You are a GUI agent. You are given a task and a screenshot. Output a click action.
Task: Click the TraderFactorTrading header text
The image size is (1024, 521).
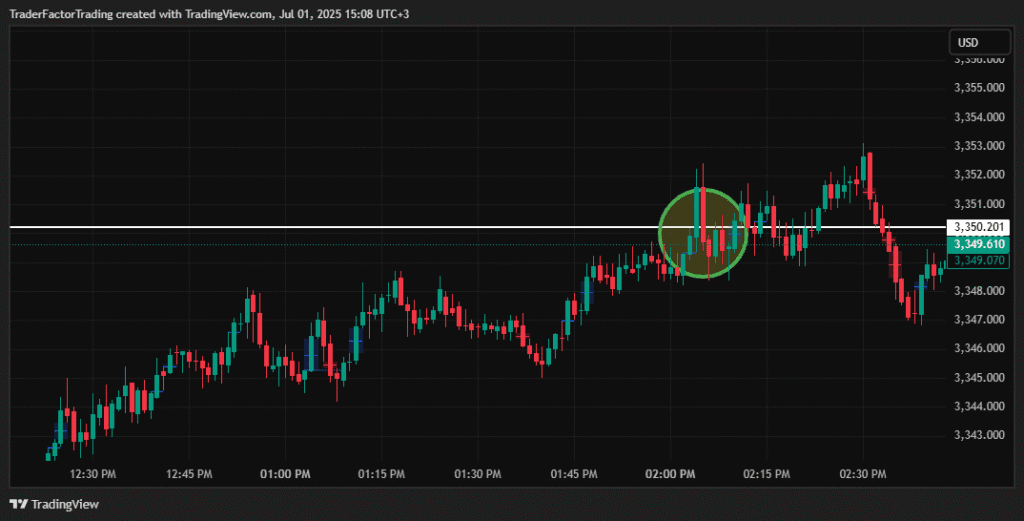coord(61,14)
